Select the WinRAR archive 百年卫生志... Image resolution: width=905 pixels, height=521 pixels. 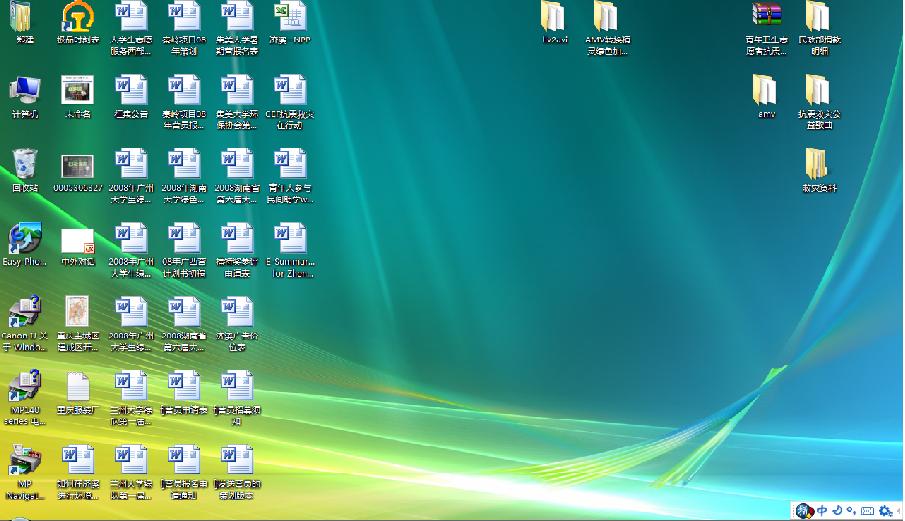[766, 15]
